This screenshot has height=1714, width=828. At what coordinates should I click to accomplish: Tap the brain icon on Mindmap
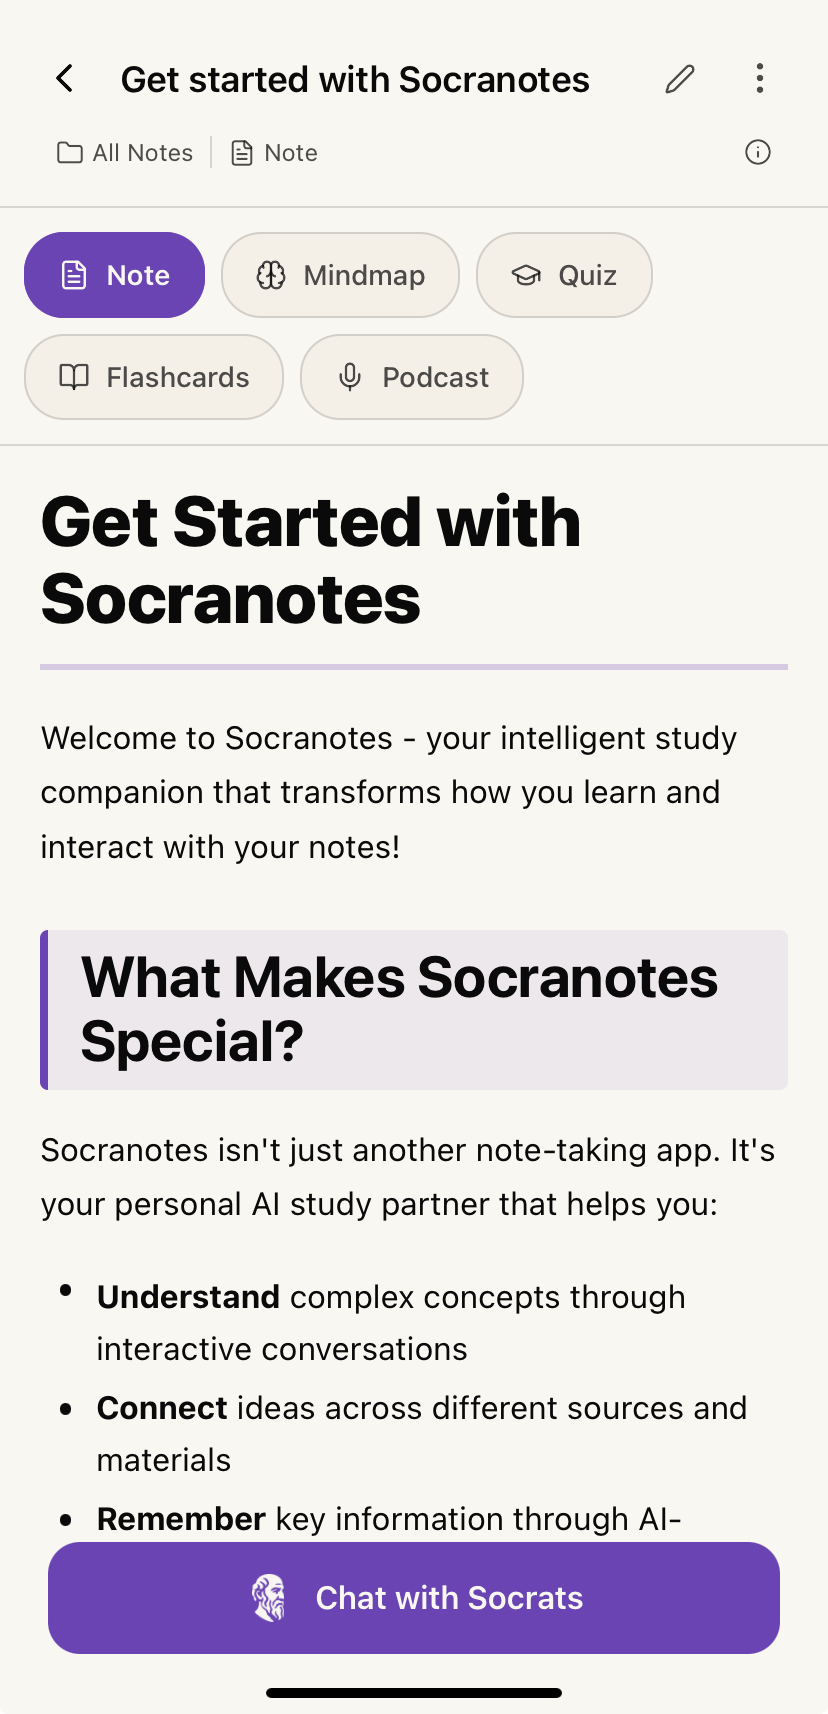pos(271,275)
